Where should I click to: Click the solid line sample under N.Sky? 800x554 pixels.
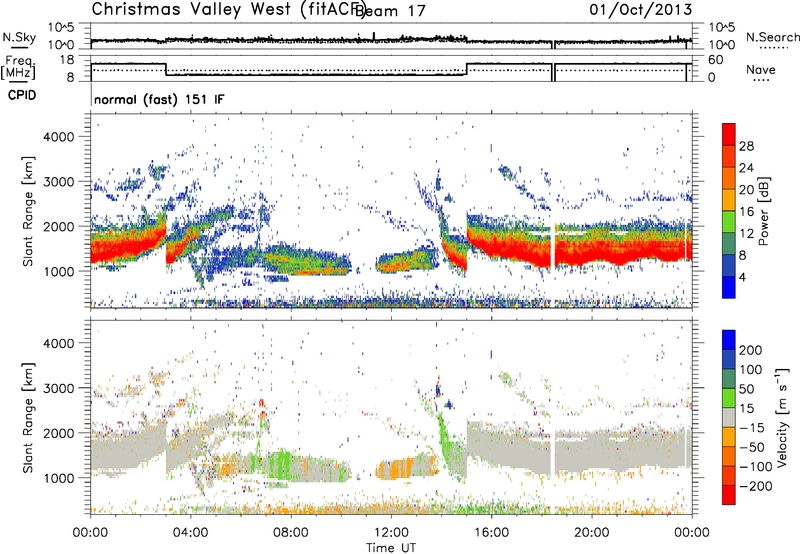click(19, 48)
